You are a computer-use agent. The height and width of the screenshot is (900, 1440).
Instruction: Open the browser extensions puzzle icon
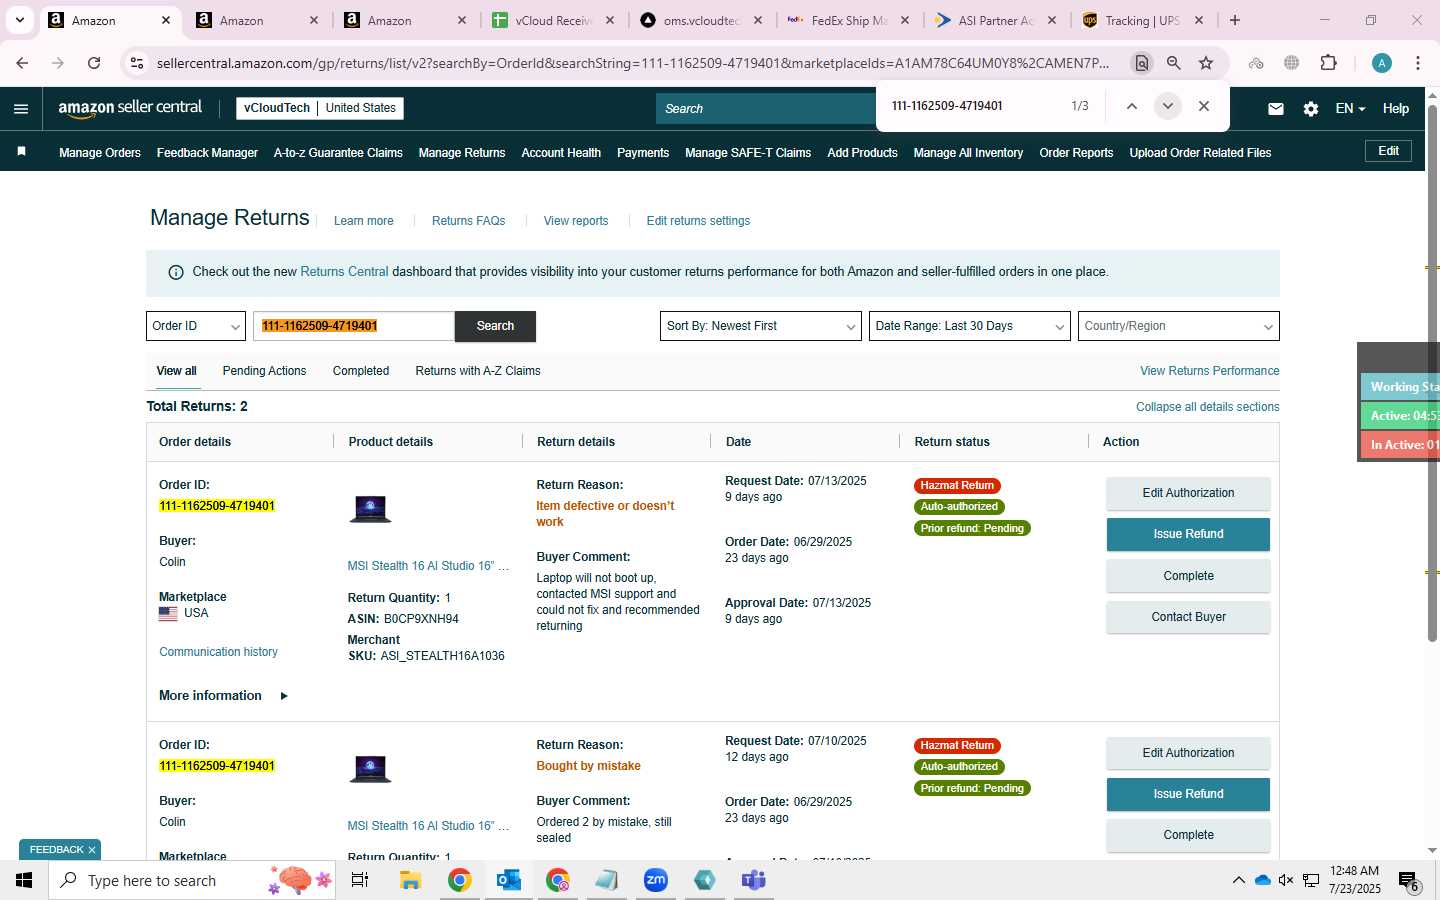click(x=1328, y=63)
